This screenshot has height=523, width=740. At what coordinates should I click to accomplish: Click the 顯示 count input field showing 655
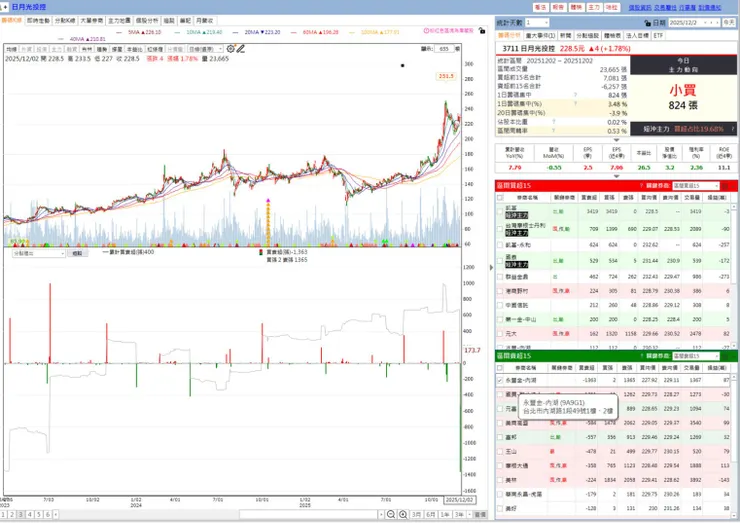444,49
